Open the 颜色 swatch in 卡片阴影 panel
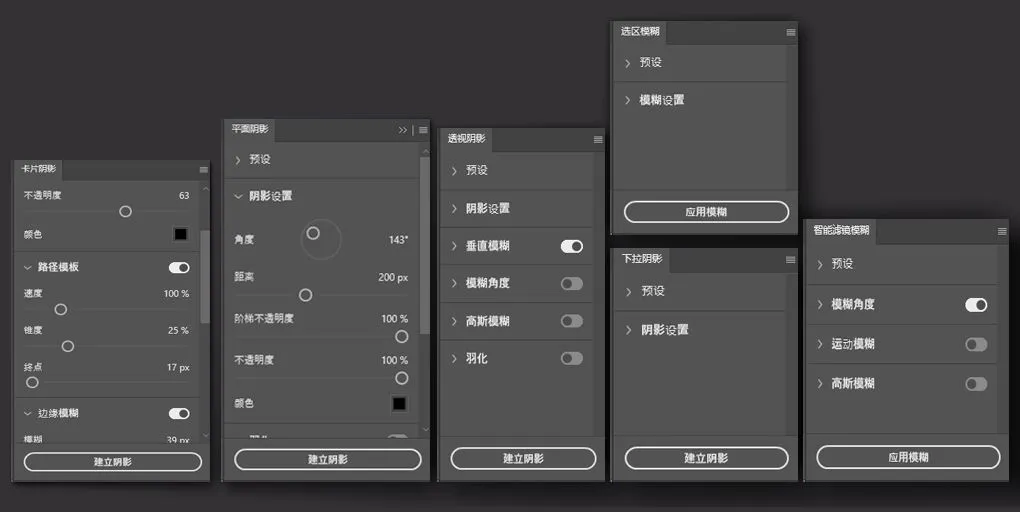The height and width of the screenshot is (512, 1020). 180,234
